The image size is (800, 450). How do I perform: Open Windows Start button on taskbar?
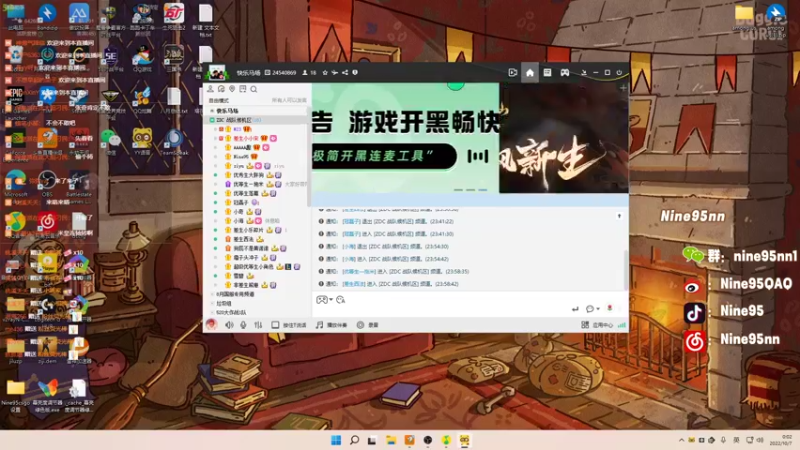pyautogui.click(x=336, y=440)
